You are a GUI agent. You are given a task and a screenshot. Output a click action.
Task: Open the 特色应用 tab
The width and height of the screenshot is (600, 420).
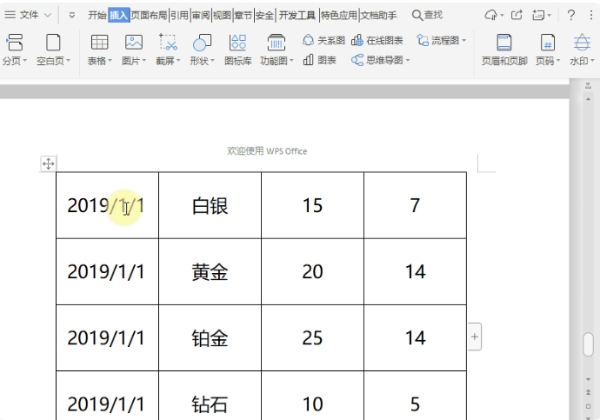339,15
